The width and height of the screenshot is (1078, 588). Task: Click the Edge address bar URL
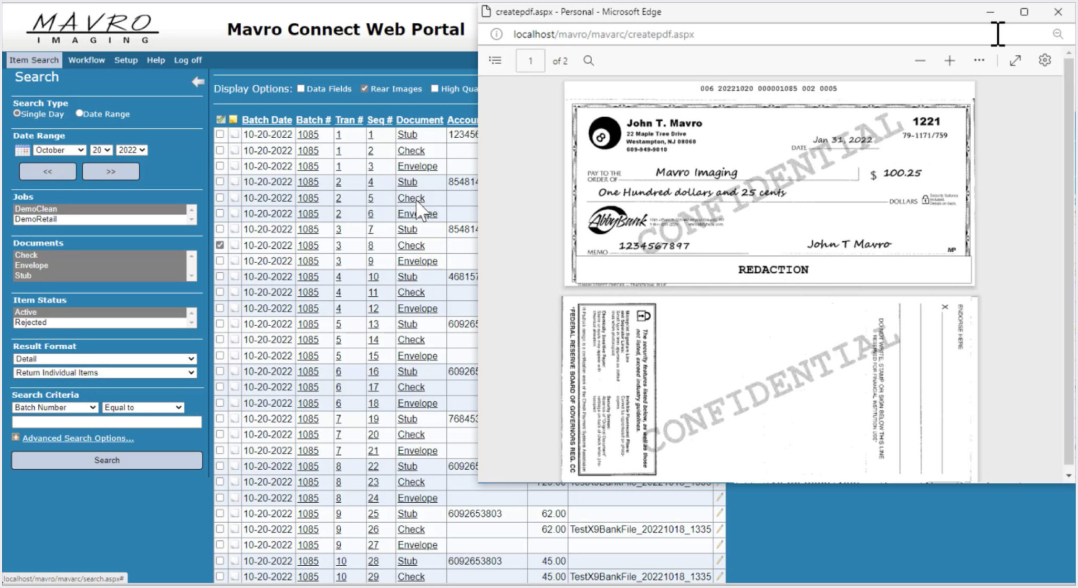pos(604,34)
